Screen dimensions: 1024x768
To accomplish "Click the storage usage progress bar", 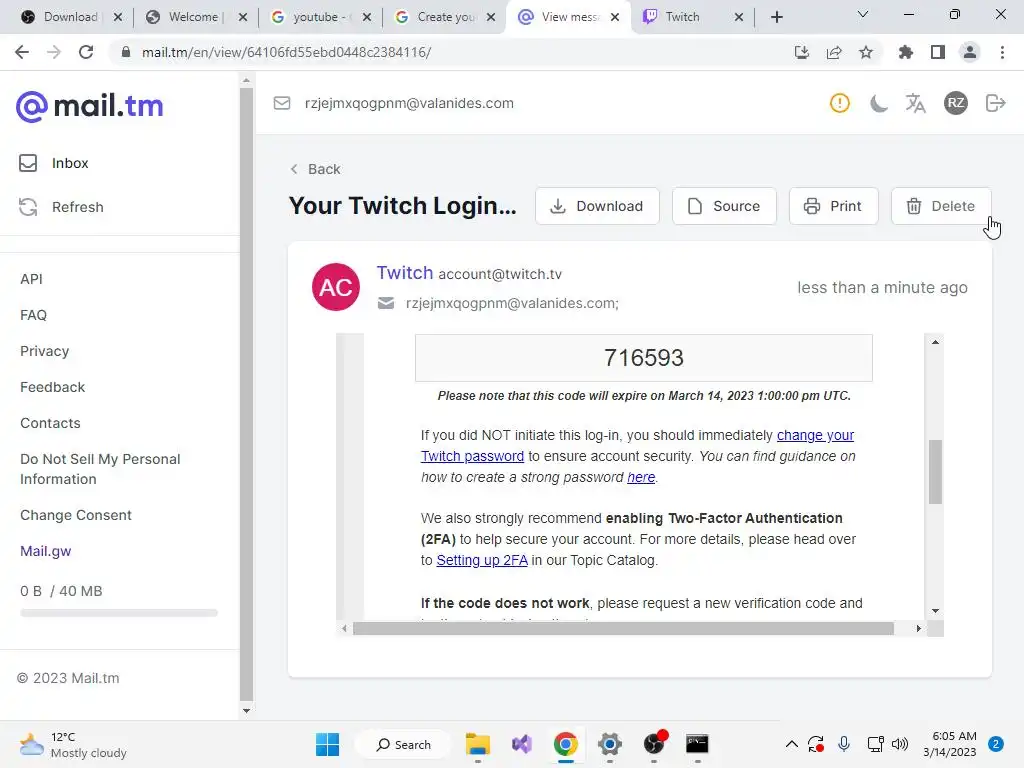I will [x=119, y=613].
